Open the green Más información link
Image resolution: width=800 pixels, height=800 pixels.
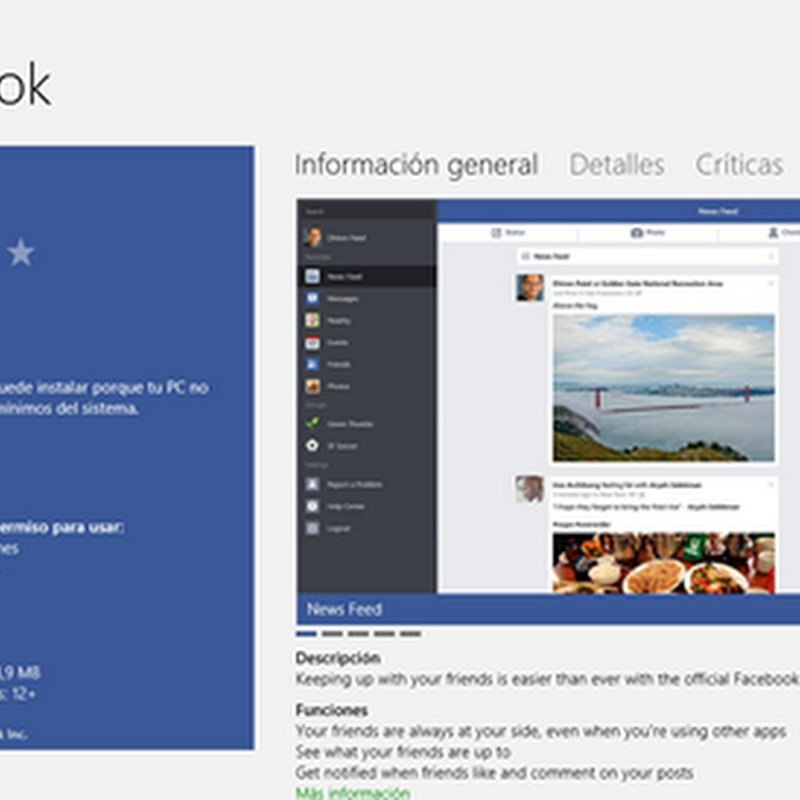353,793
